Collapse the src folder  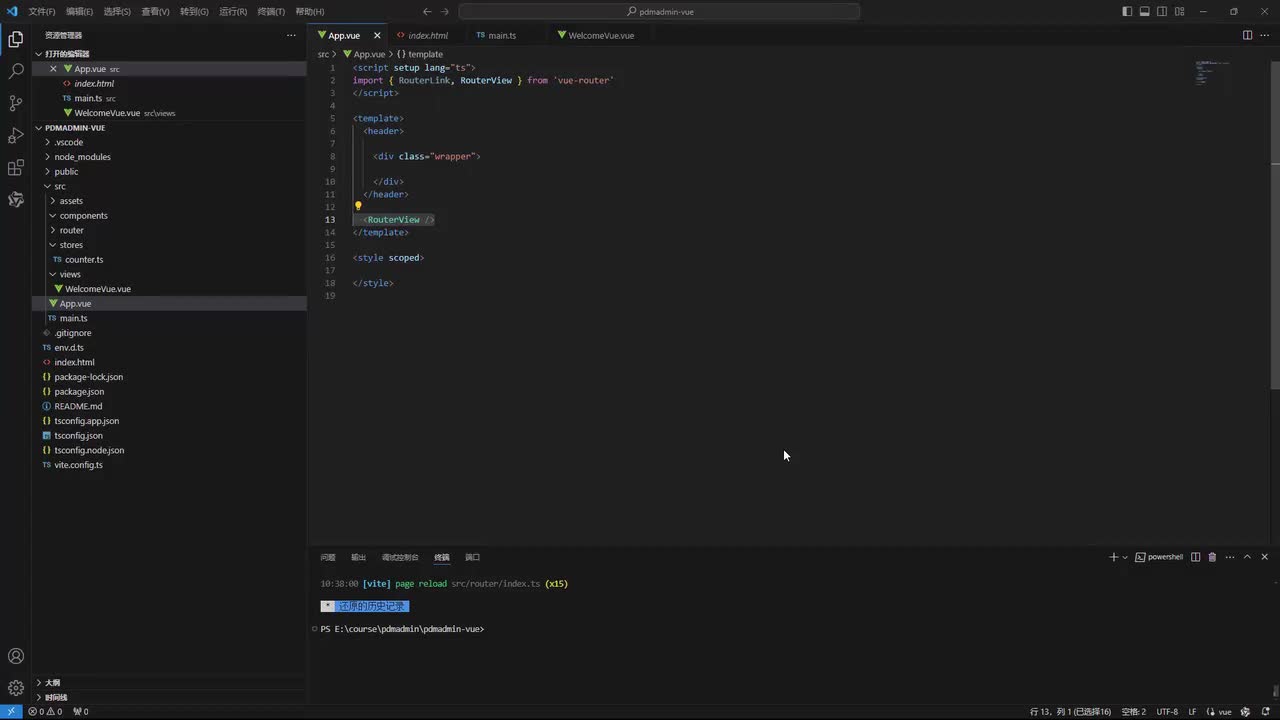[60, 186]
